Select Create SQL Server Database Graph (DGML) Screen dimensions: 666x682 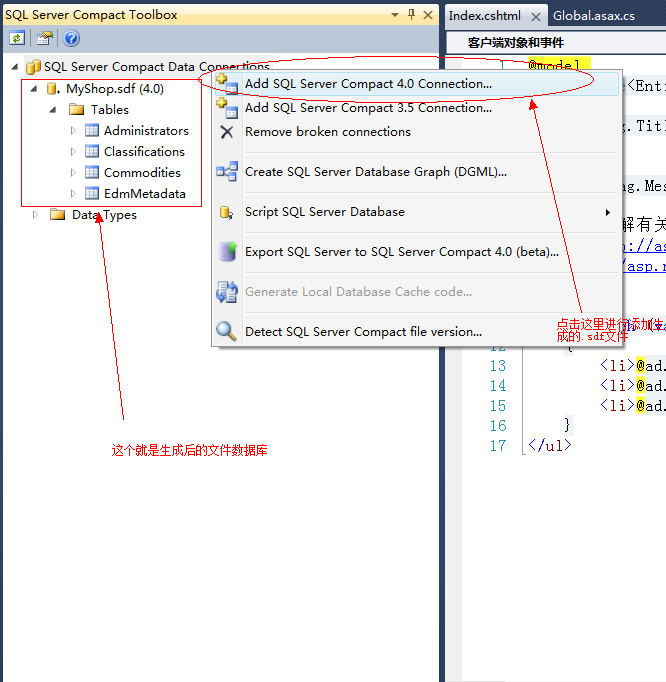click(417, 171)
